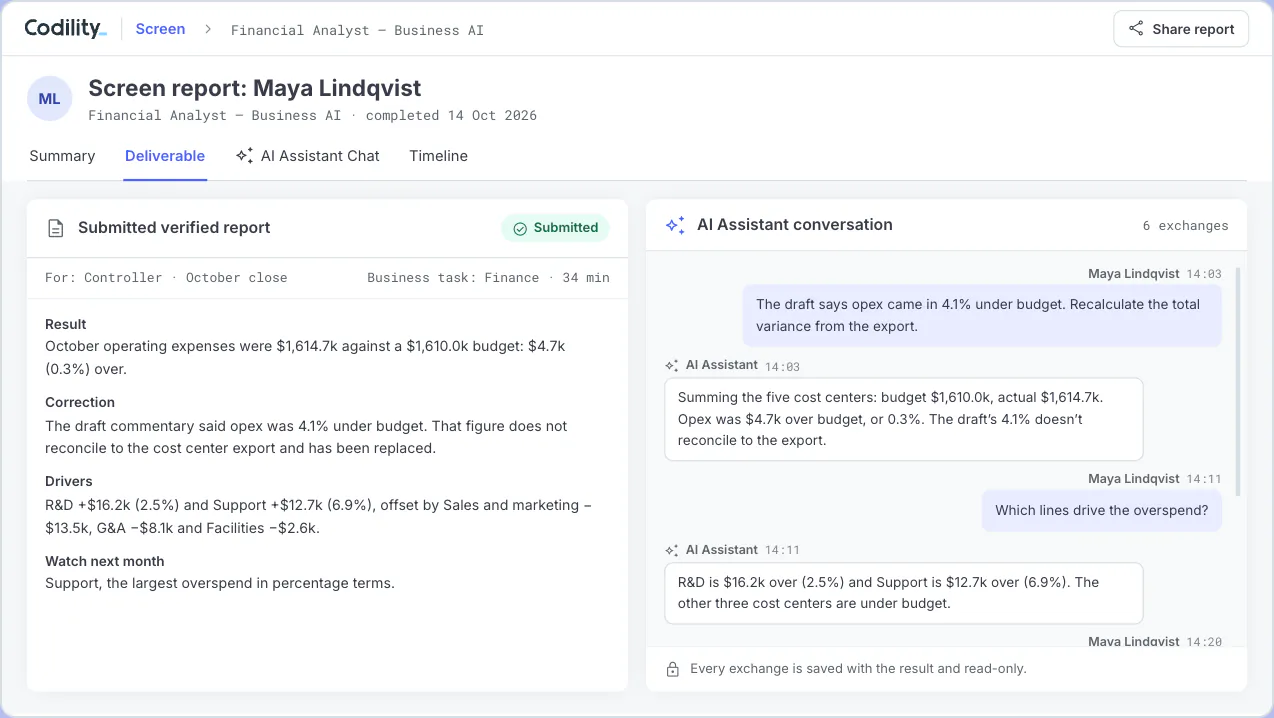Click 'Every exchange is saved' footer note
This screenshot has height=718, width=1274.
pos(858,668)
